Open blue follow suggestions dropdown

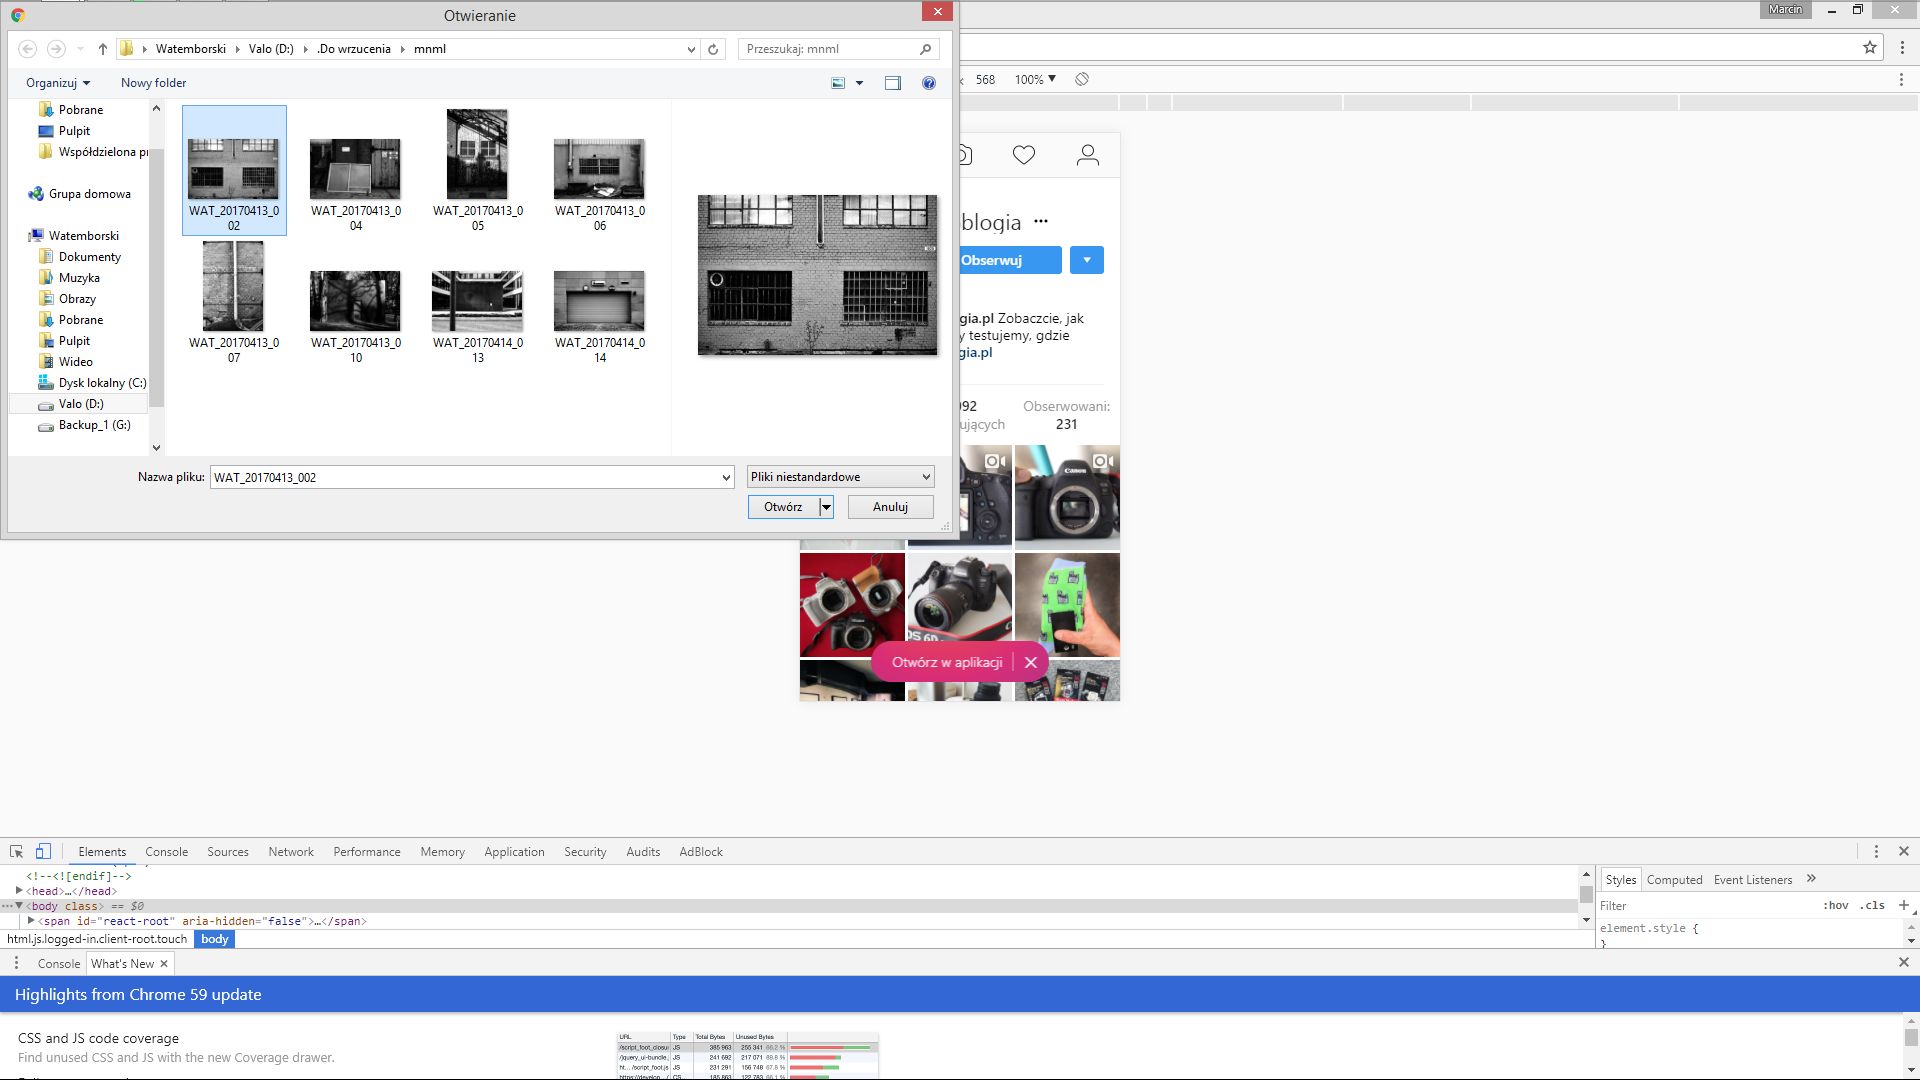1087,260
